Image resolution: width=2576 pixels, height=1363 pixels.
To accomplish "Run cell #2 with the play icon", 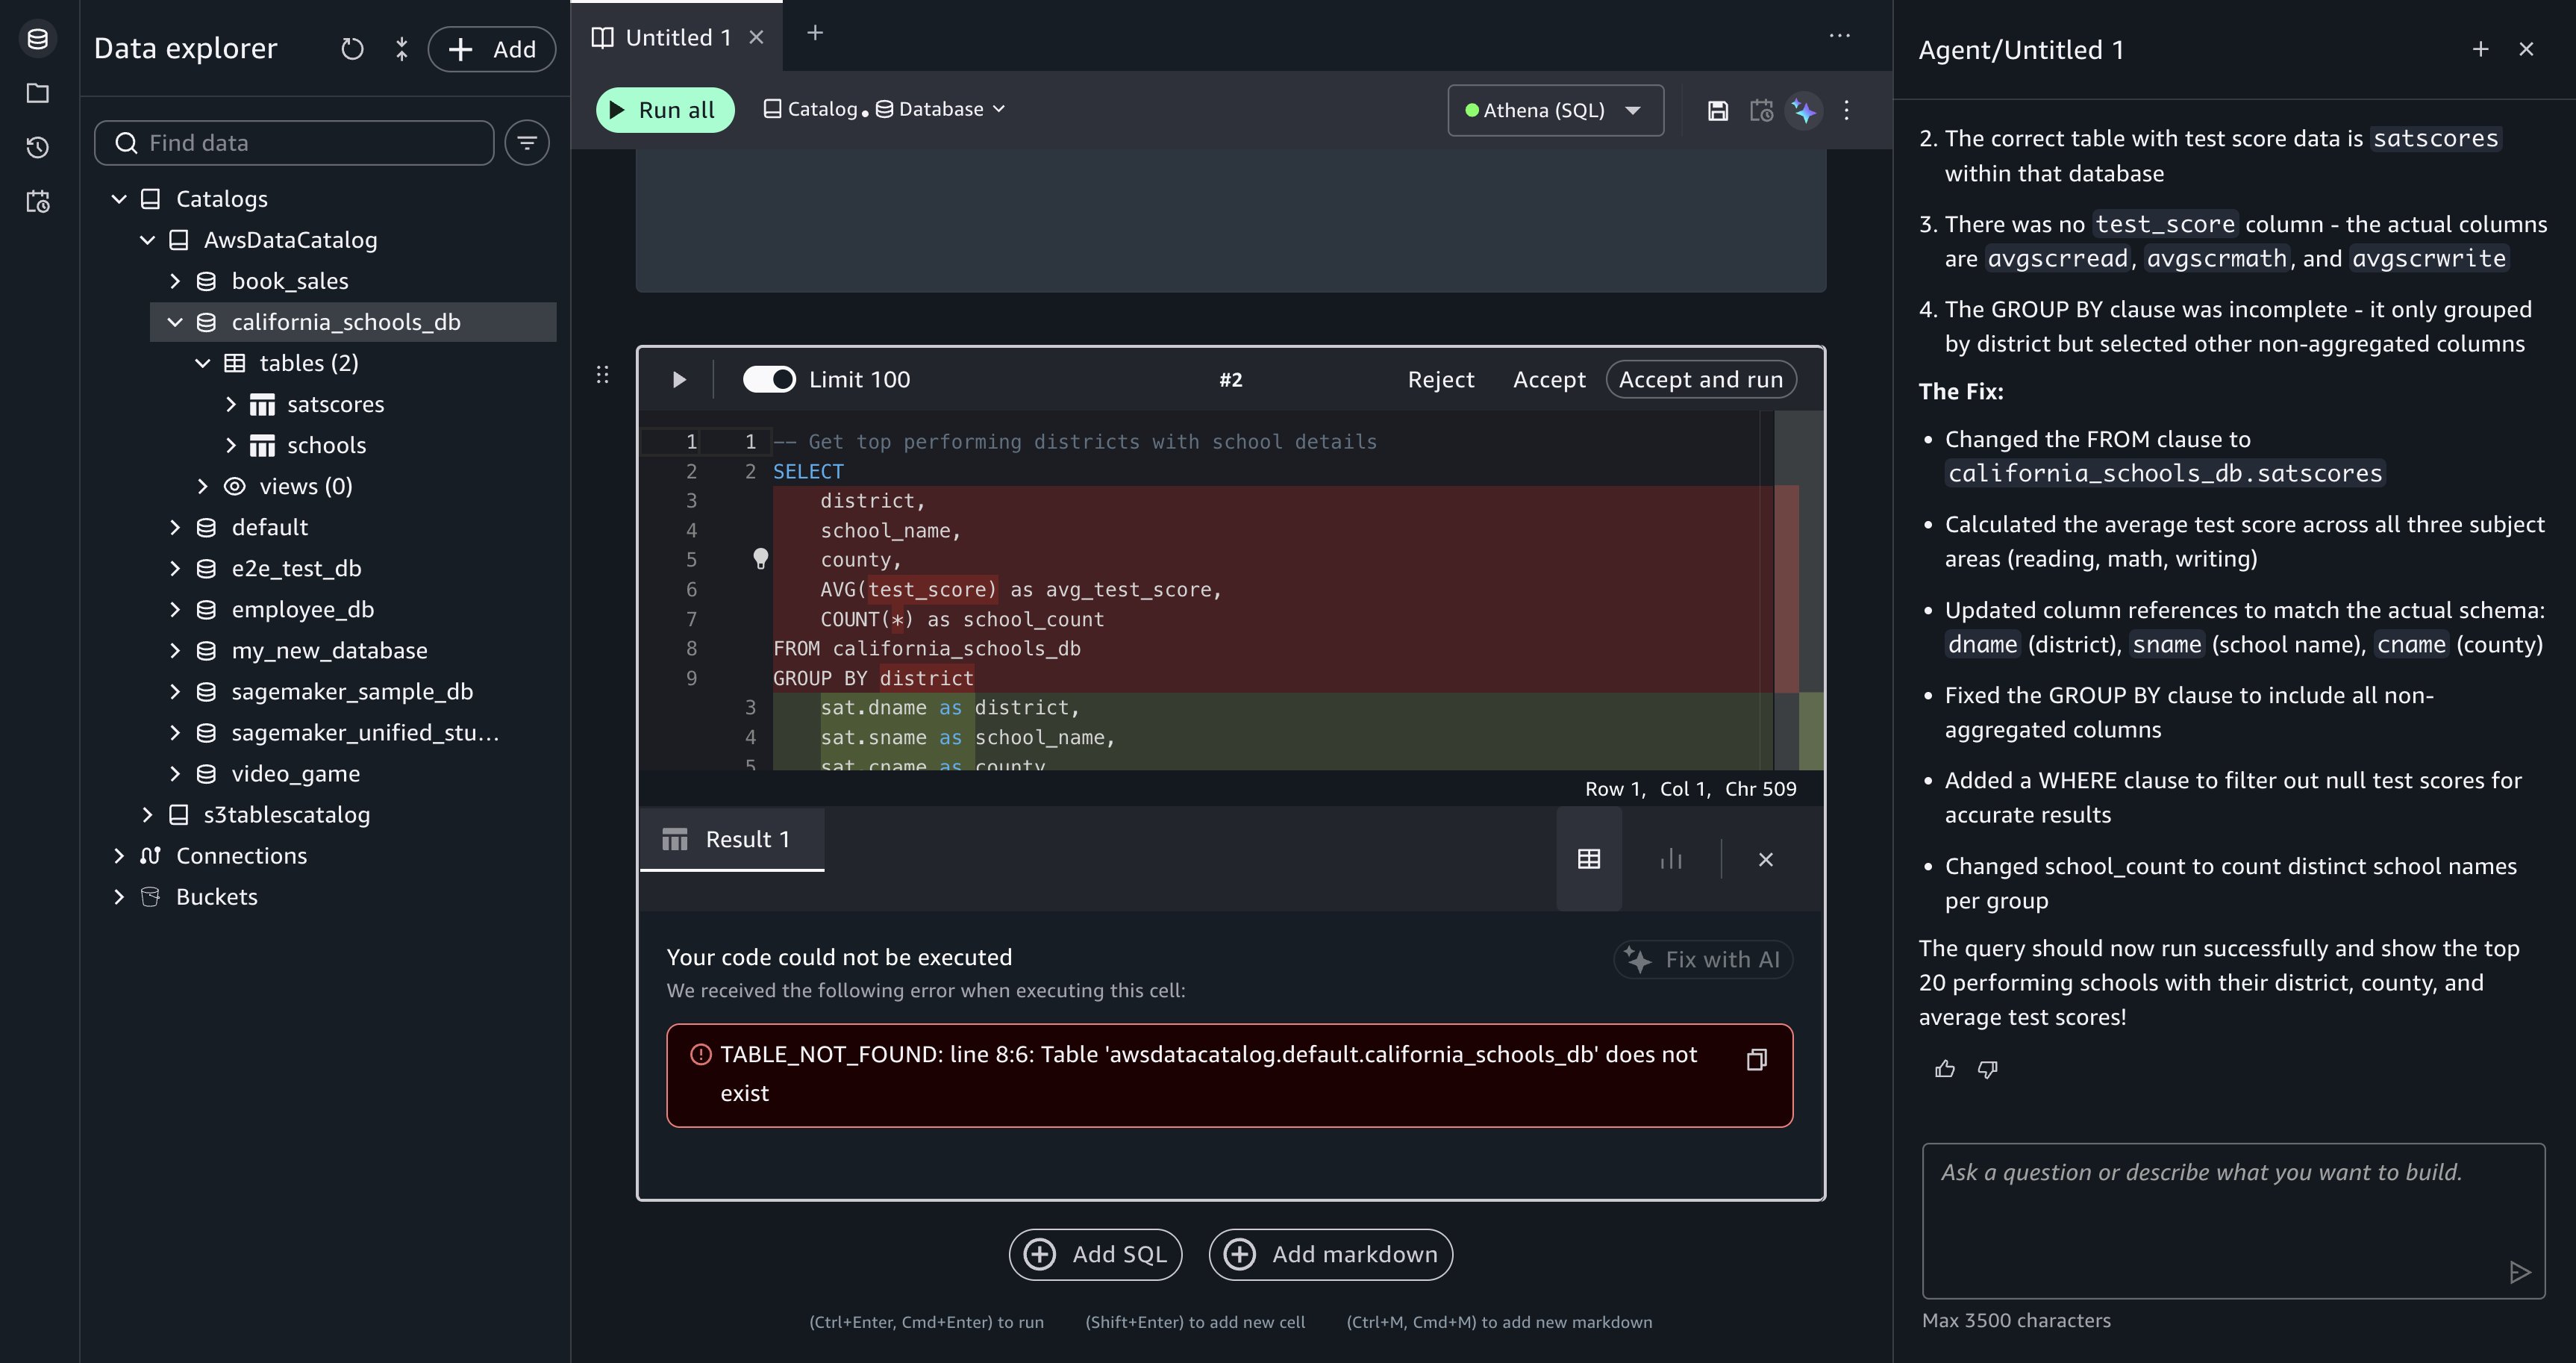I will pos(679,379).
